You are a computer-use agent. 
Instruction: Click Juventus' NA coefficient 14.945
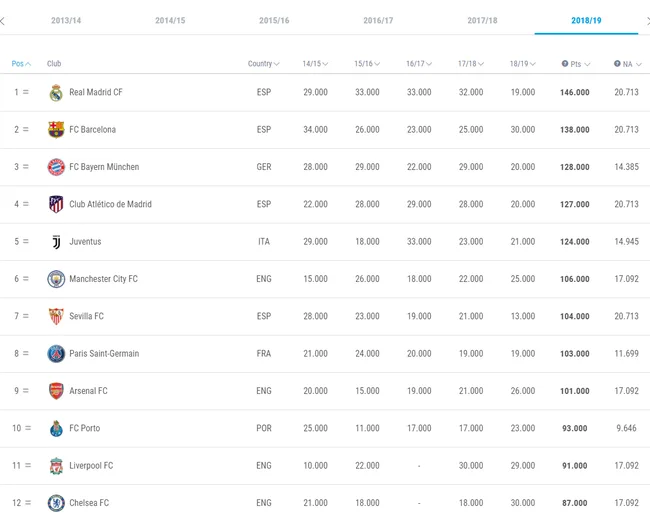626,242
